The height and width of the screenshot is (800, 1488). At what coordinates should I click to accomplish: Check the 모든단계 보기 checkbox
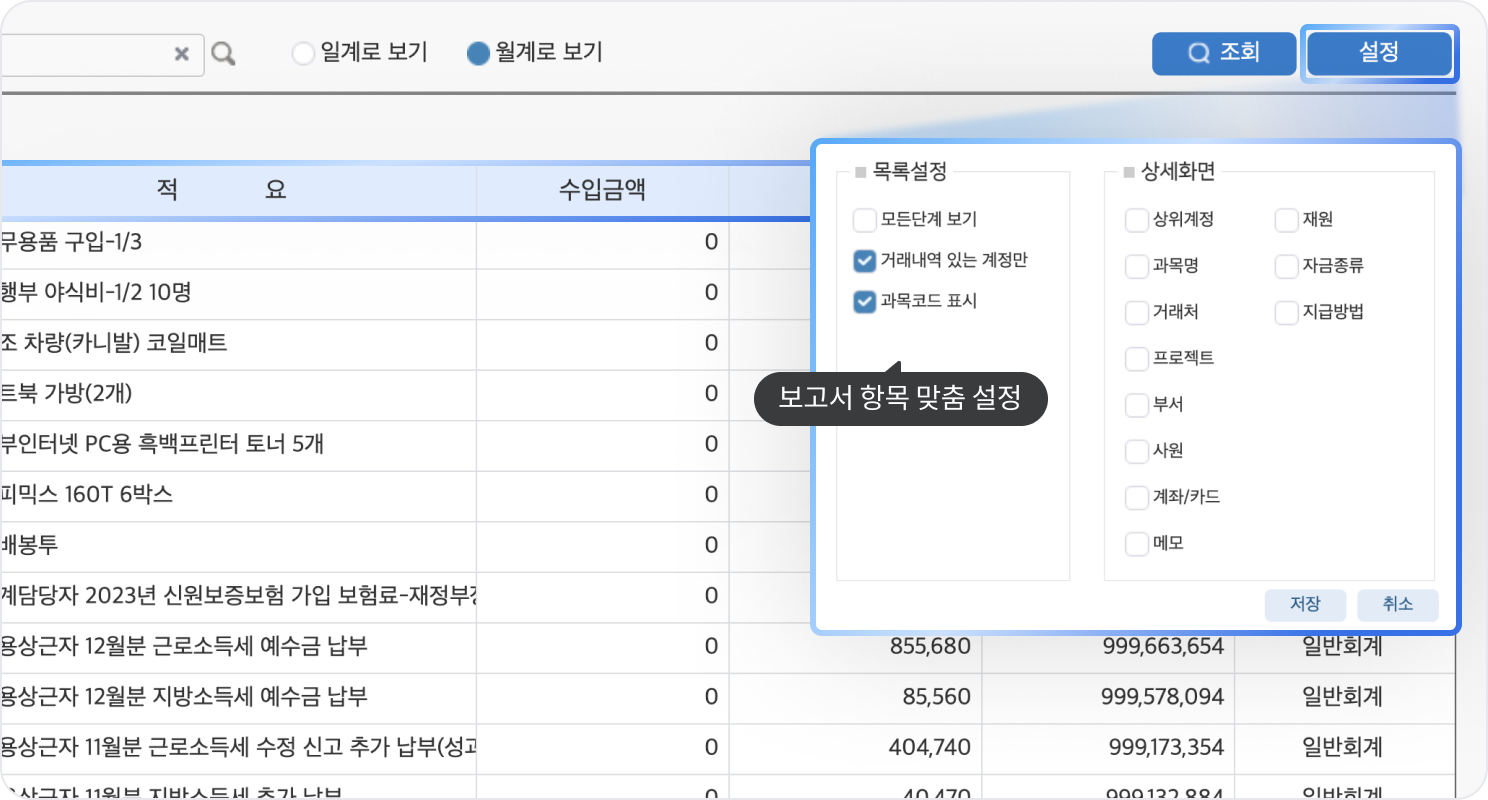[865, 219]
